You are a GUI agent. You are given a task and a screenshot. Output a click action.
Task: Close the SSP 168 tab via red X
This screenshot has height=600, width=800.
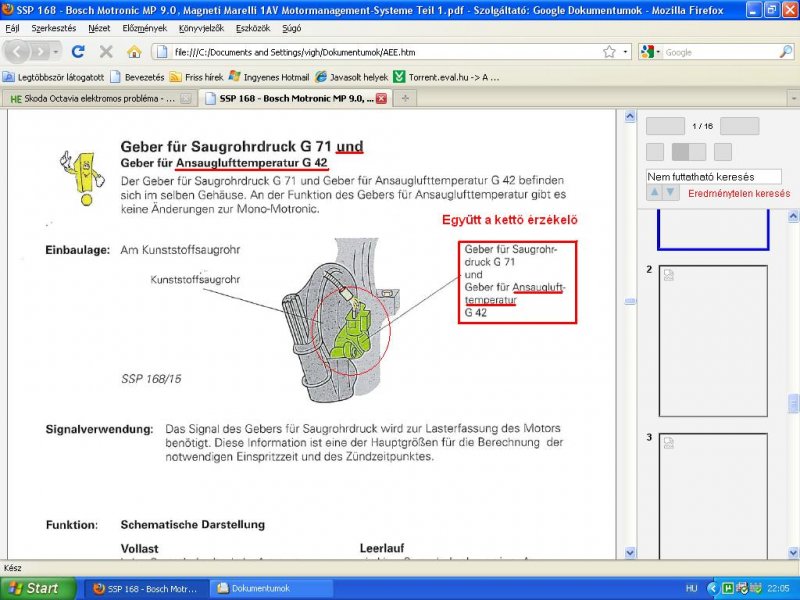pos(381,98)
